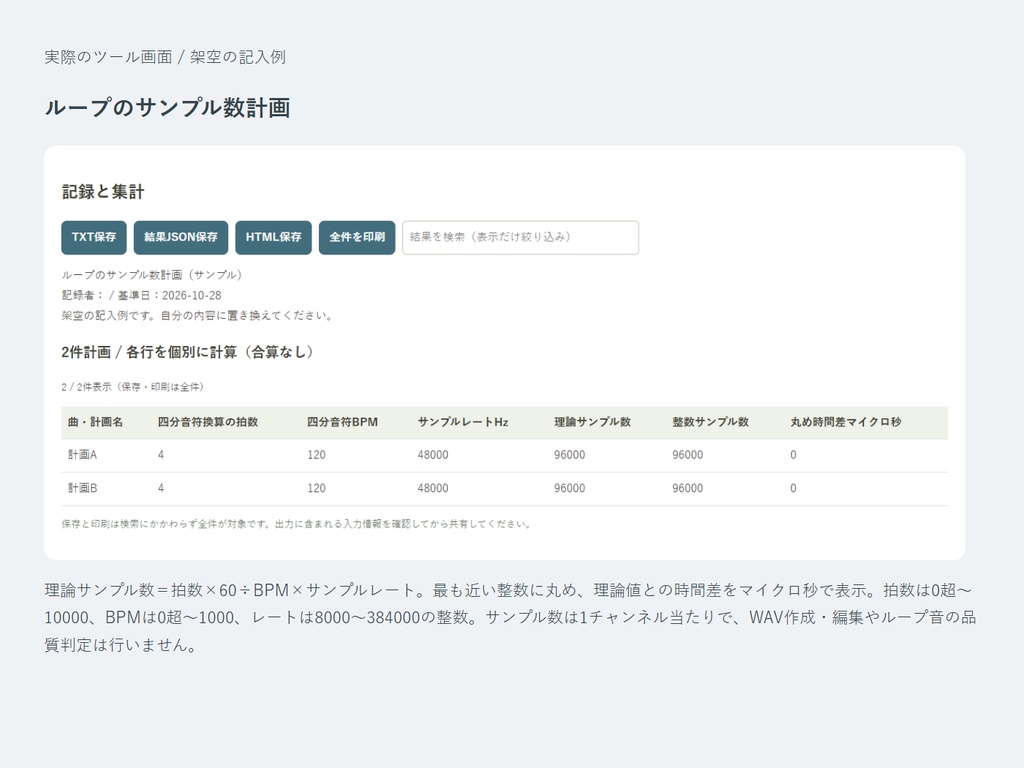Click 計画B's 理論サンプル数 value 96000
Screen dimensions: 1024x768
pyautogui.click(x=569, y=488)
